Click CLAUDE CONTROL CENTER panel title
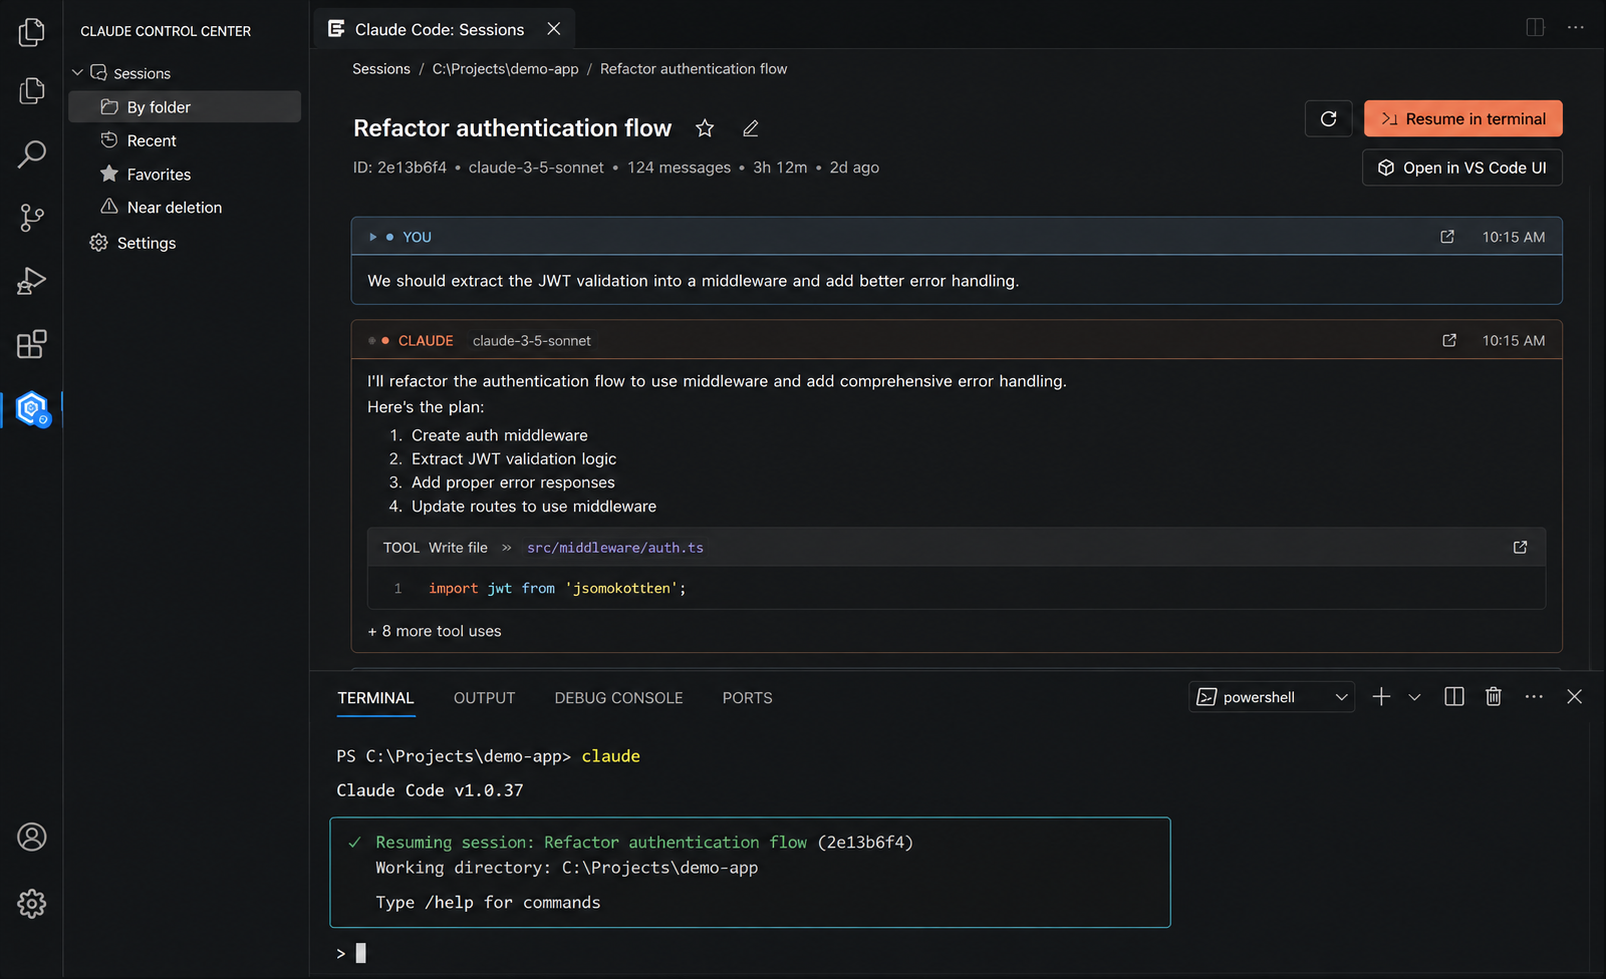1606x979 pixels. click(165, 31)
